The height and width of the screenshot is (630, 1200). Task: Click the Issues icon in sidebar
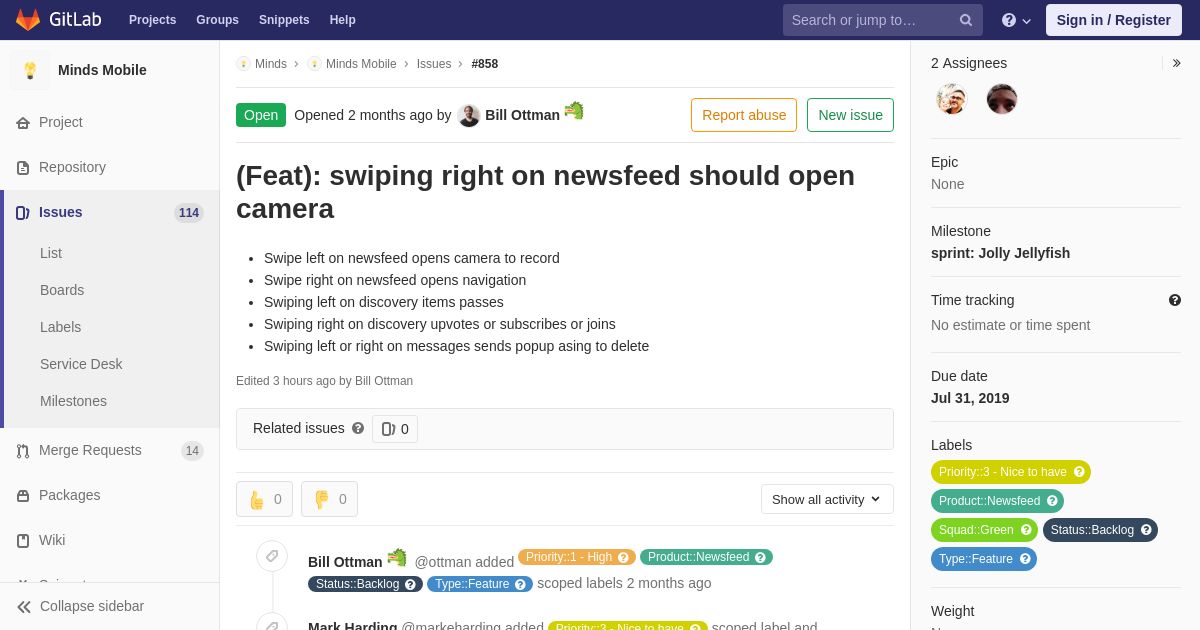(23, 213)
